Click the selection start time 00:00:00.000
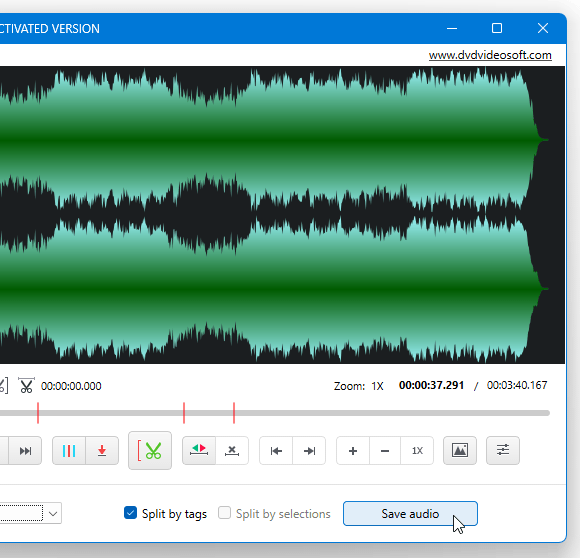 click(71, 386)
